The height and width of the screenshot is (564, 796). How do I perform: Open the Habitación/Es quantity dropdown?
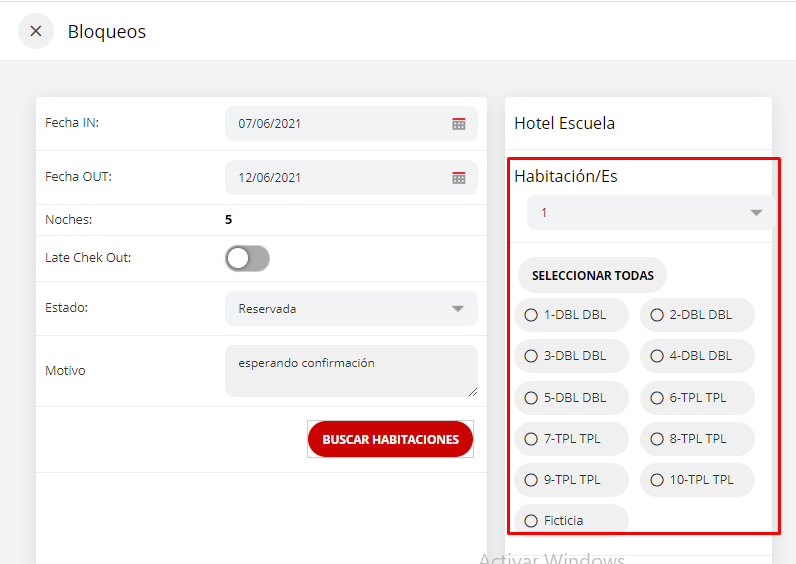point(755,213)
